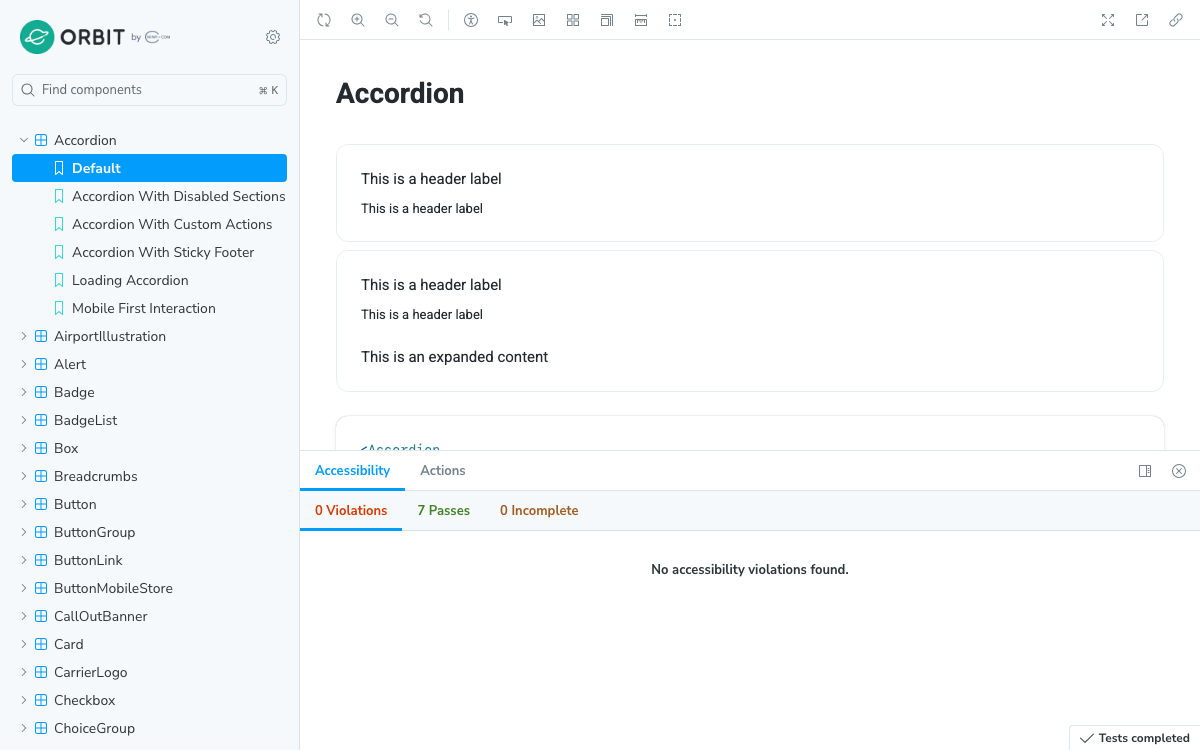Toggle the grid overlay
This screenshot has height=750, width=1200.
[x=573, y=20]
